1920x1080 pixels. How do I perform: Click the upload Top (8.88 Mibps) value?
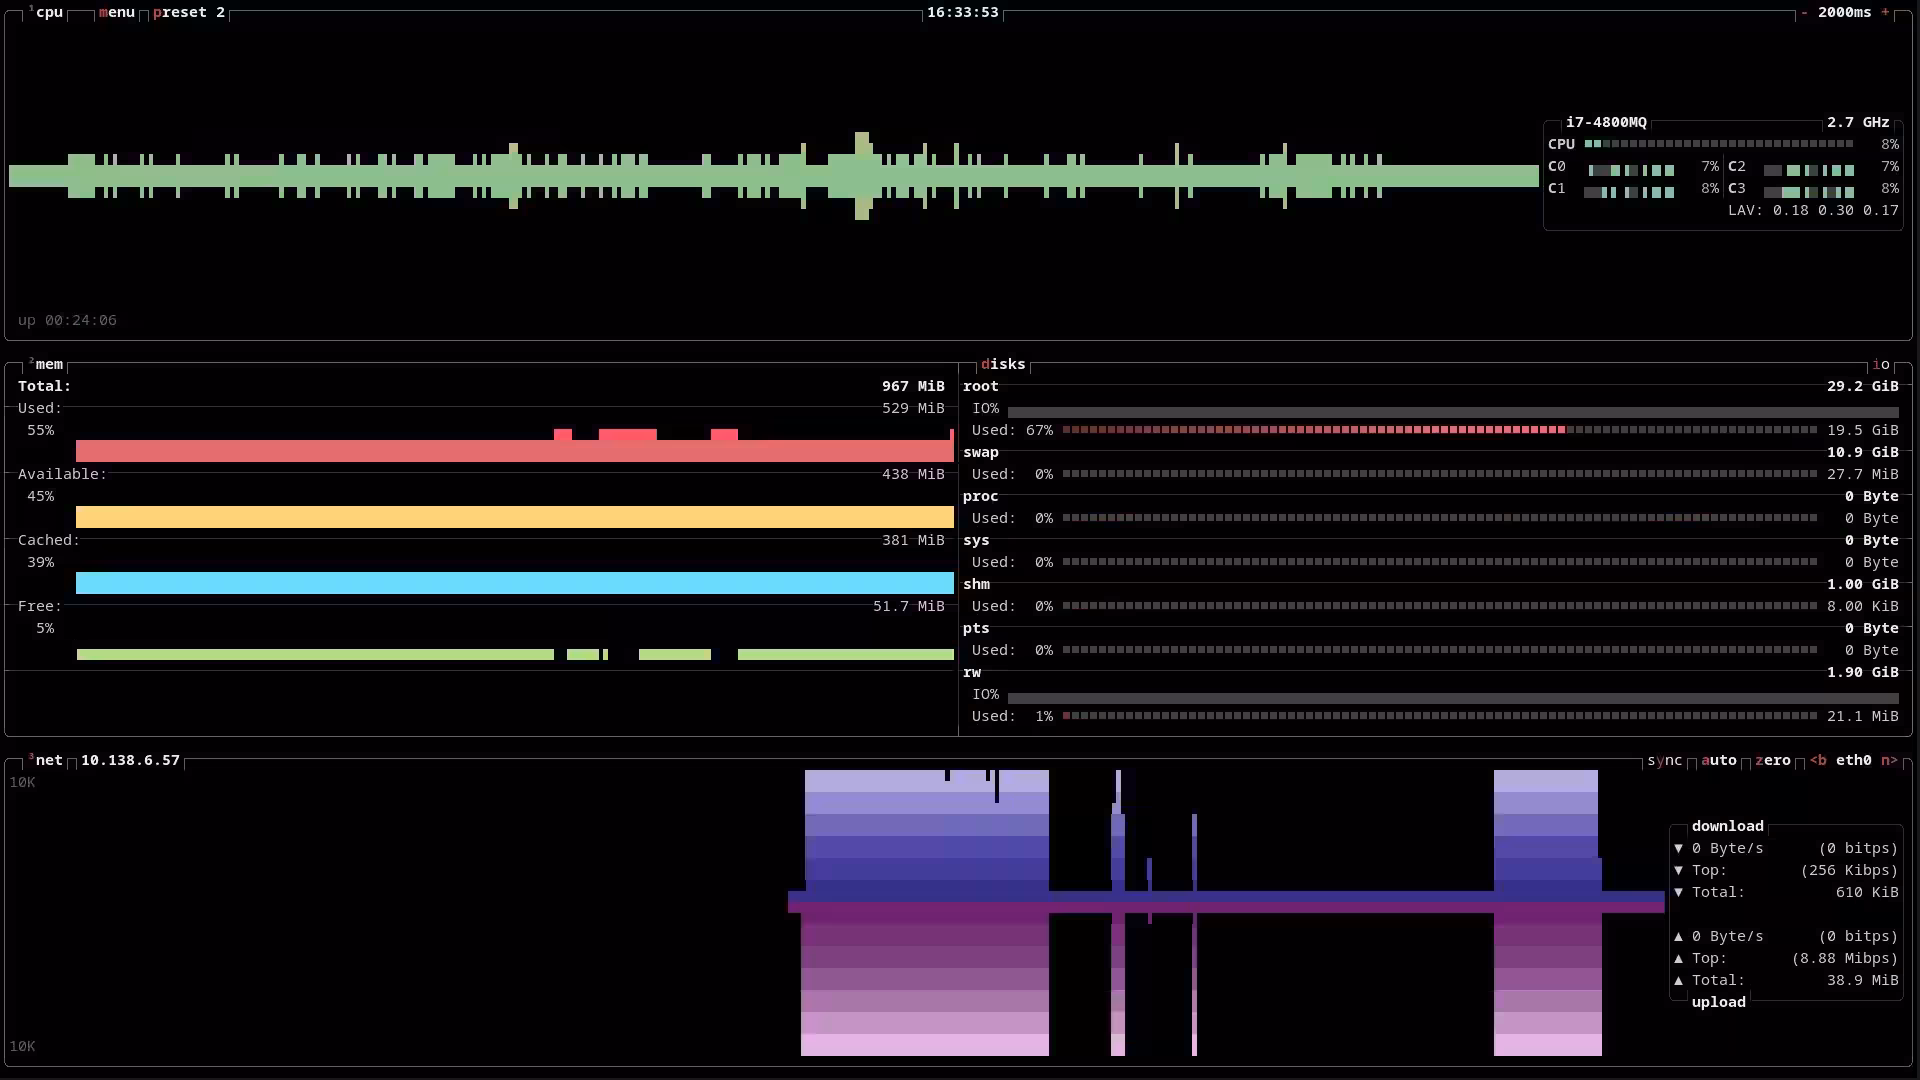tap(1845, 958)
